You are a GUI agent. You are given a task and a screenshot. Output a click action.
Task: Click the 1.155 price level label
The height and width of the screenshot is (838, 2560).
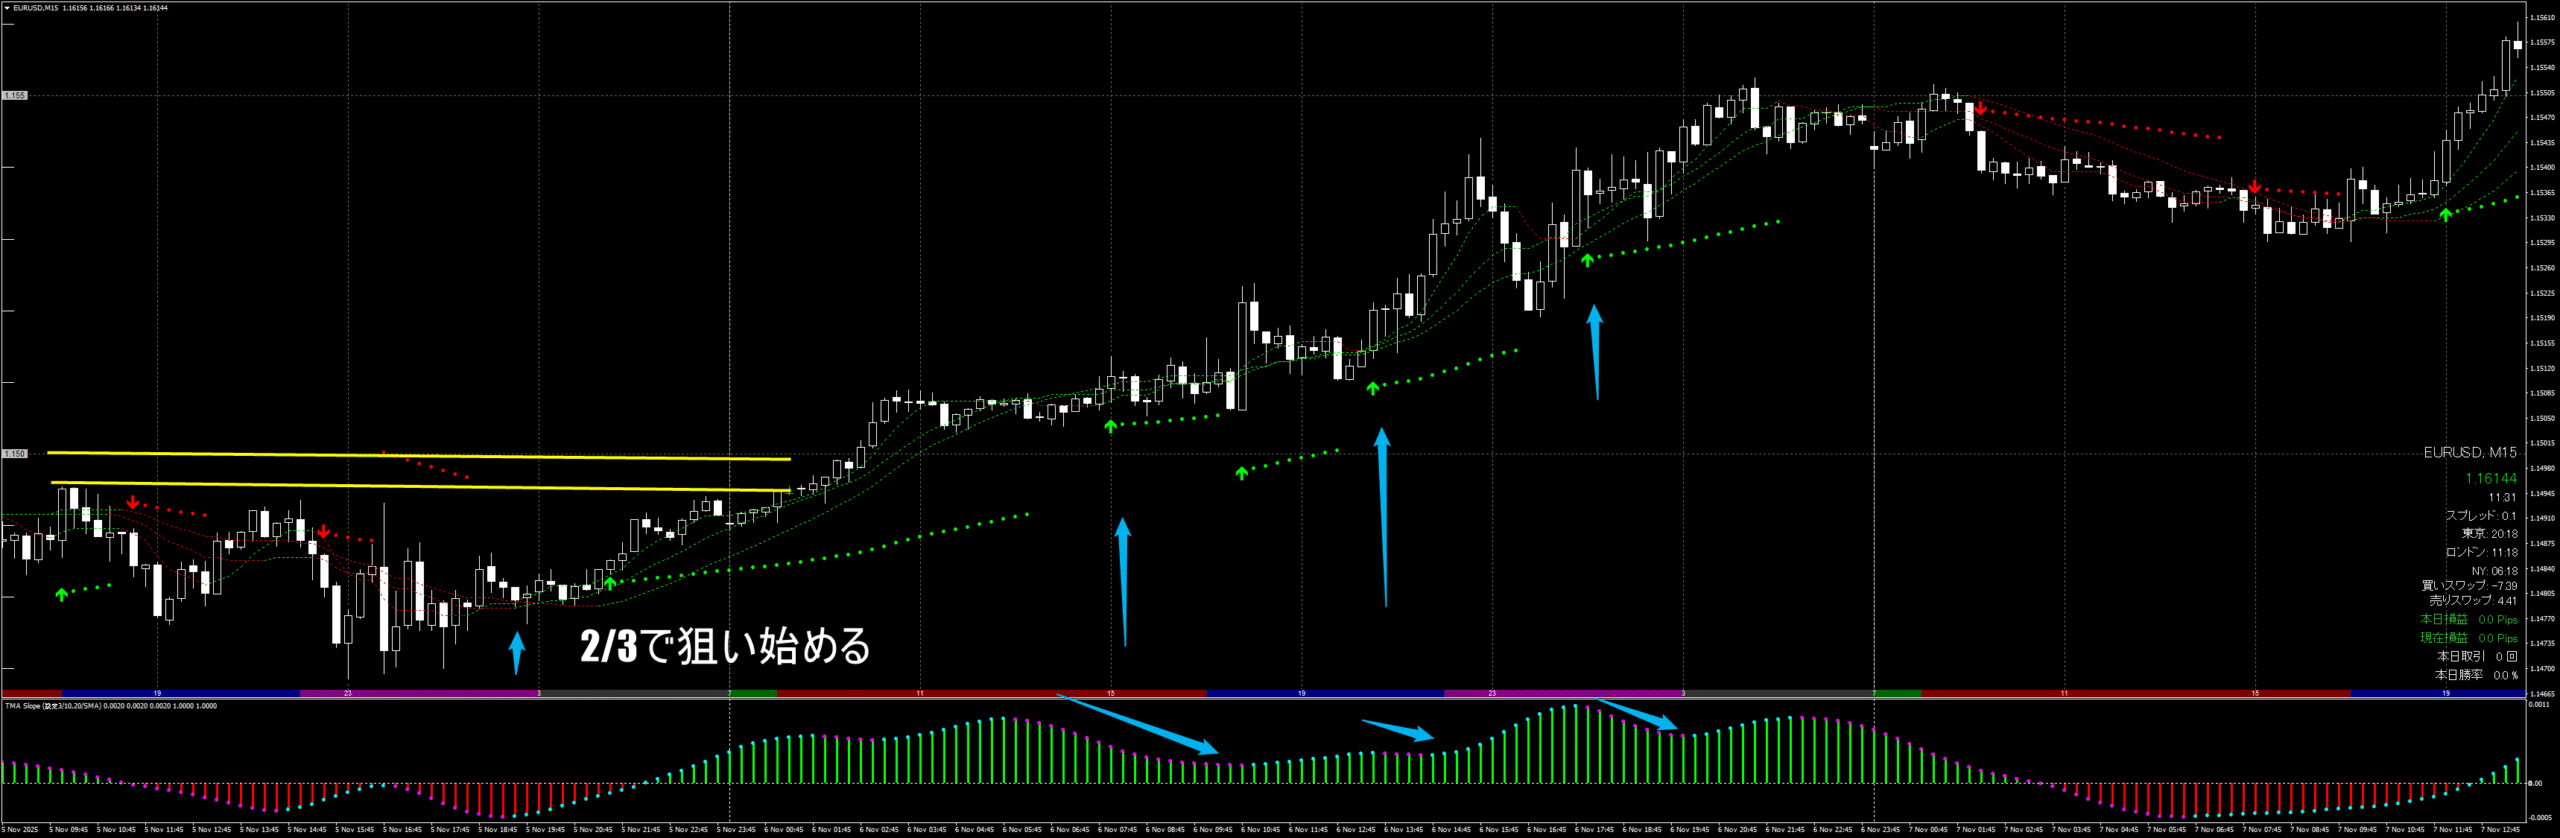click(x=15, y=96)
